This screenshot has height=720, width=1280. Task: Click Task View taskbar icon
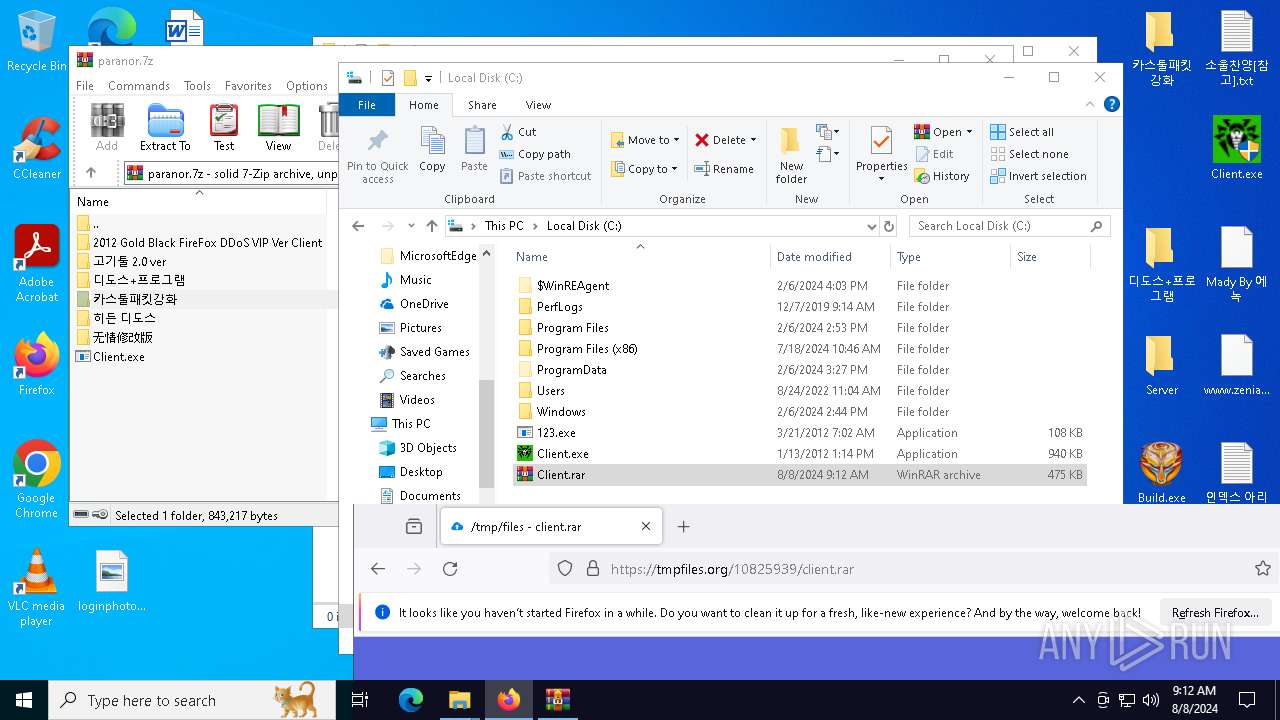click(x=360, y=700)
